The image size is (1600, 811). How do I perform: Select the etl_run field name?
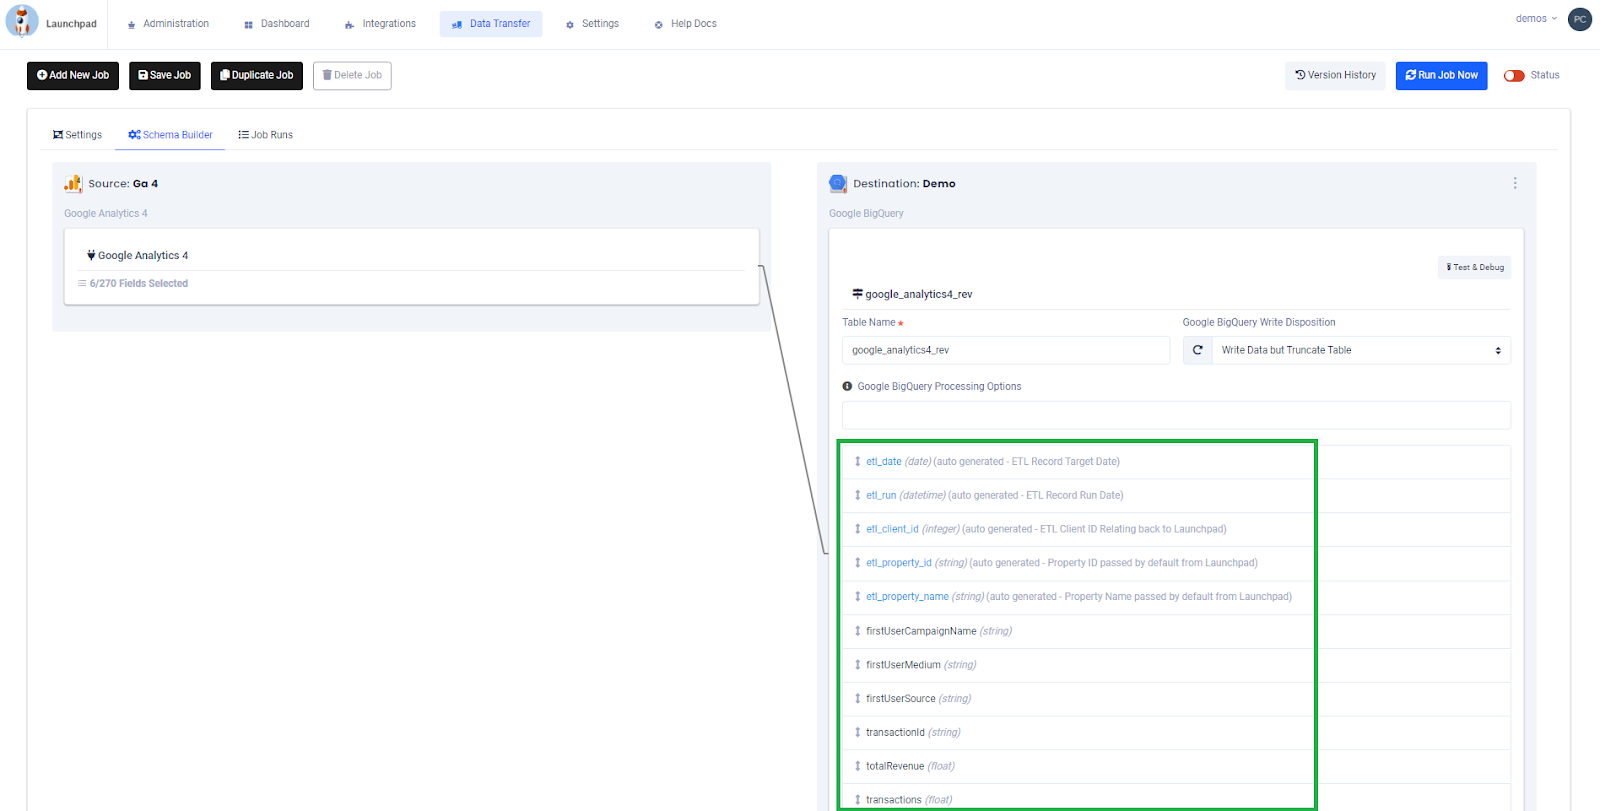(881, 496)
